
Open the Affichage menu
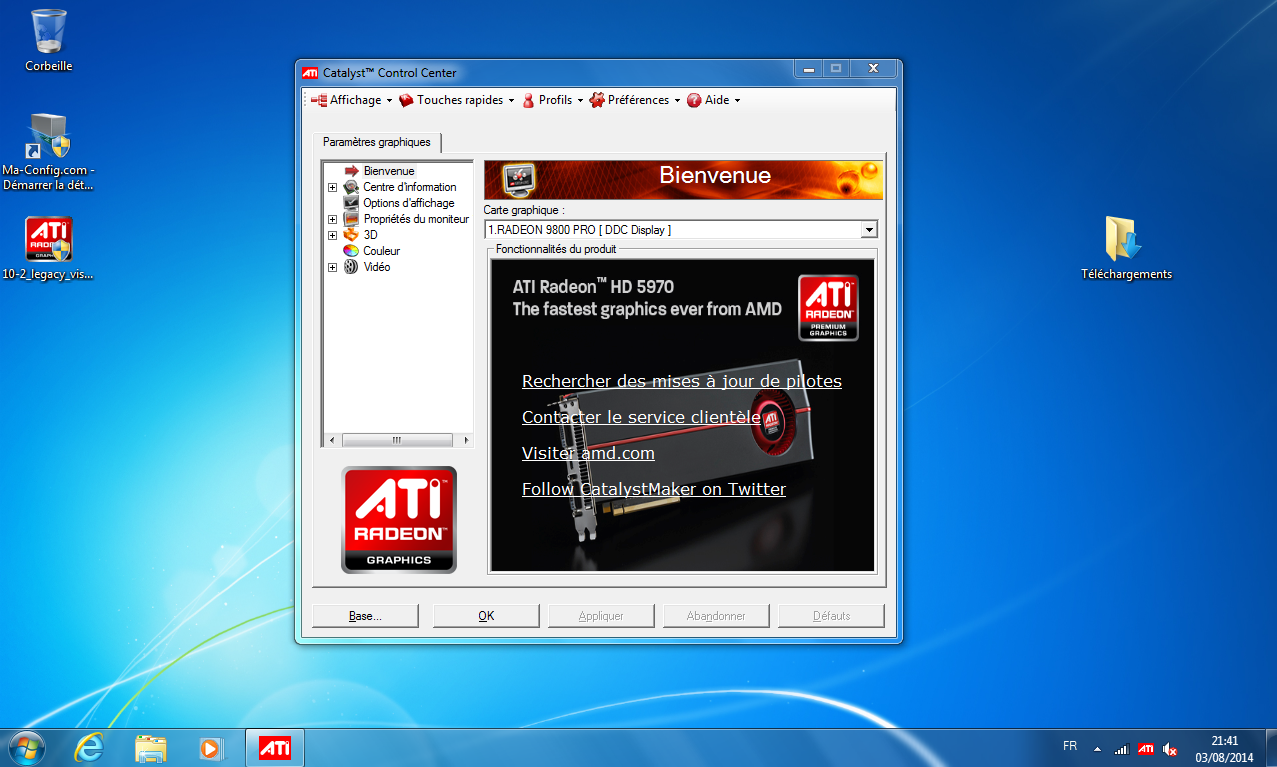pos(352,100)
